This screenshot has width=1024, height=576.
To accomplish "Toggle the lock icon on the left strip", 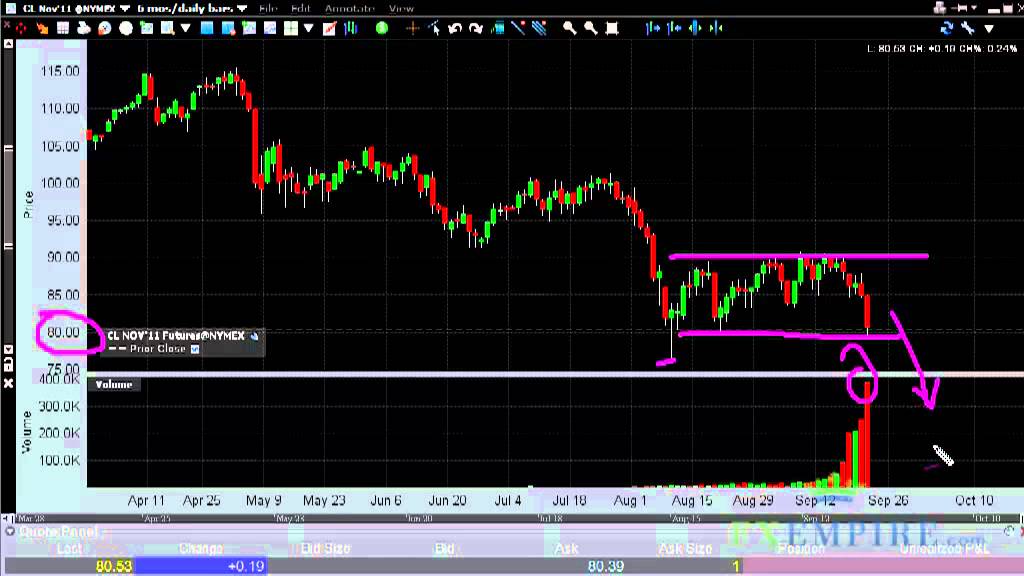I will click(x=8, y=365).
